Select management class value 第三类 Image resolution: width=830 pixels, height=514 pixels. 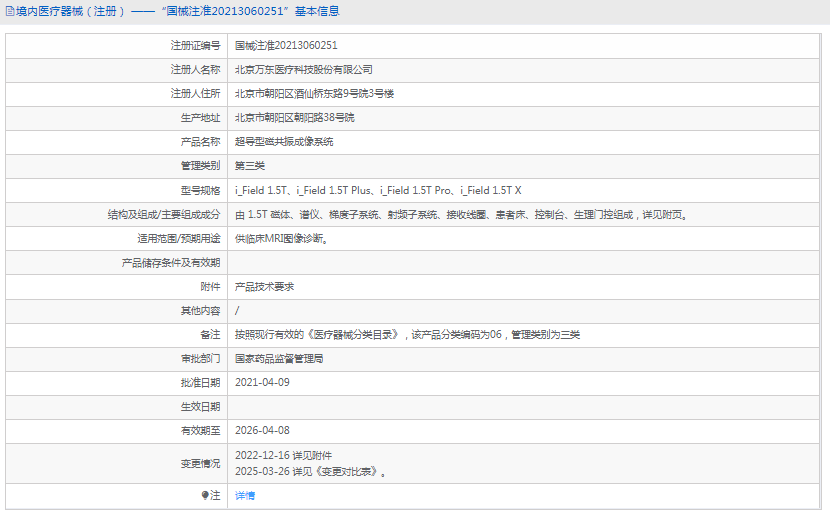point(250,166)
